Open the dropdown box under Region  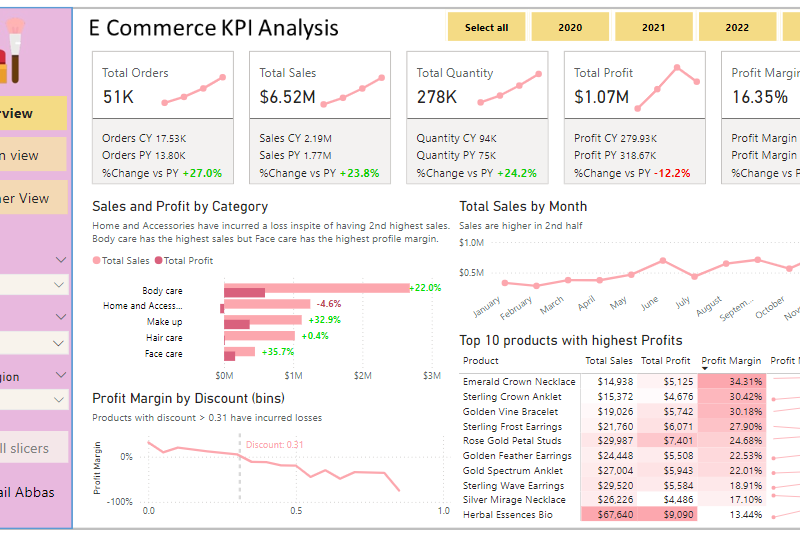(x=34, y=399)
